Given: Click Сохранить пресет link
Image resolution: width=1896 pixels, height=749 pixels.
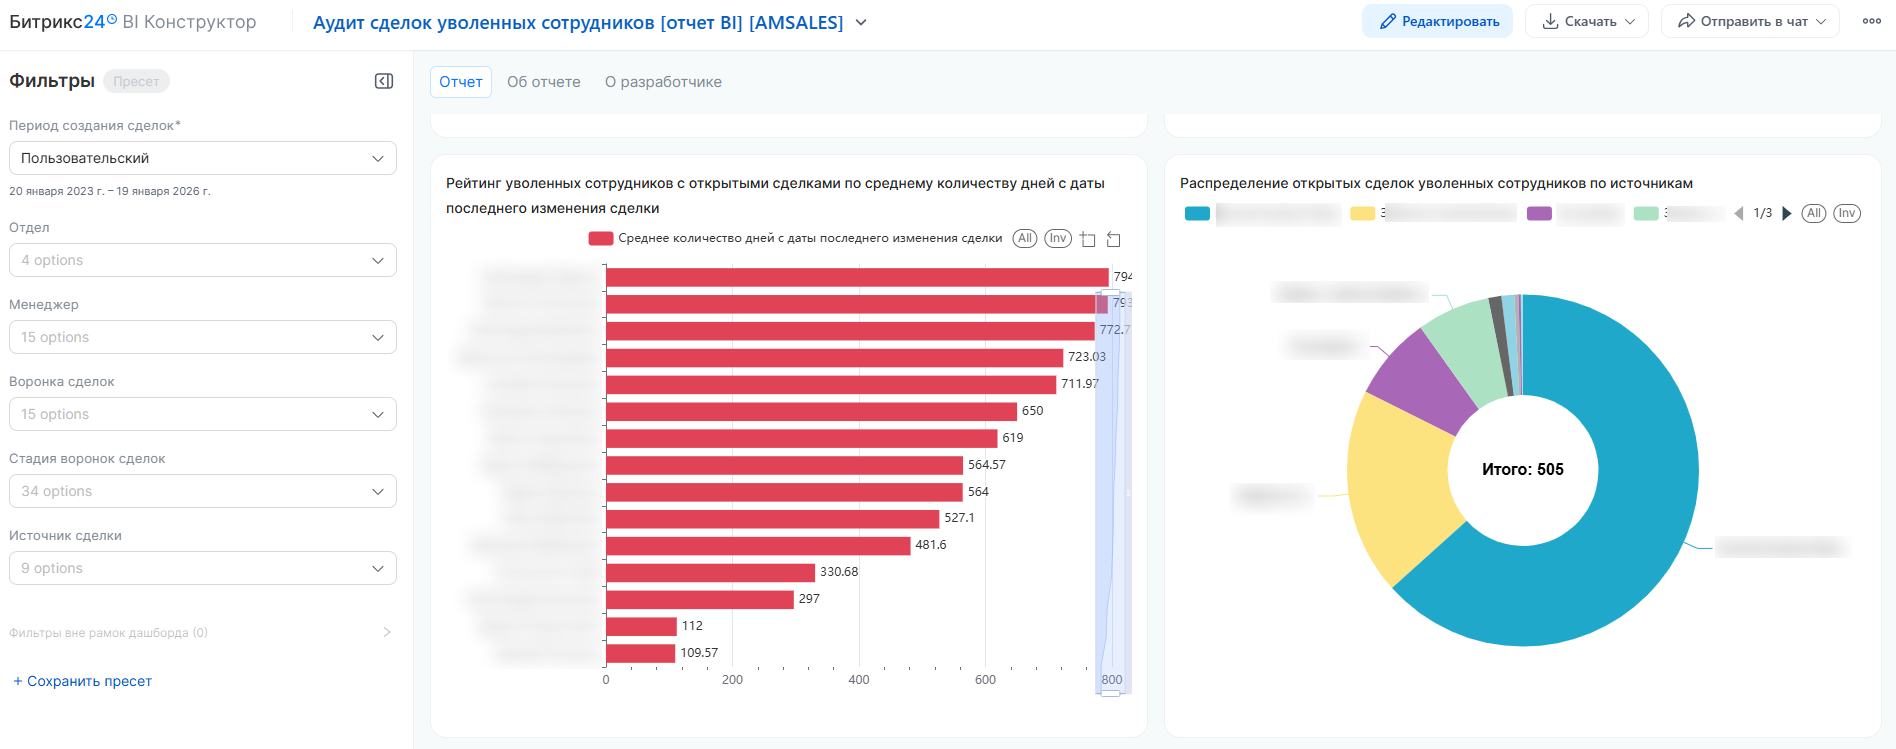Looking at the screenshot, I should tap(82, 681).
